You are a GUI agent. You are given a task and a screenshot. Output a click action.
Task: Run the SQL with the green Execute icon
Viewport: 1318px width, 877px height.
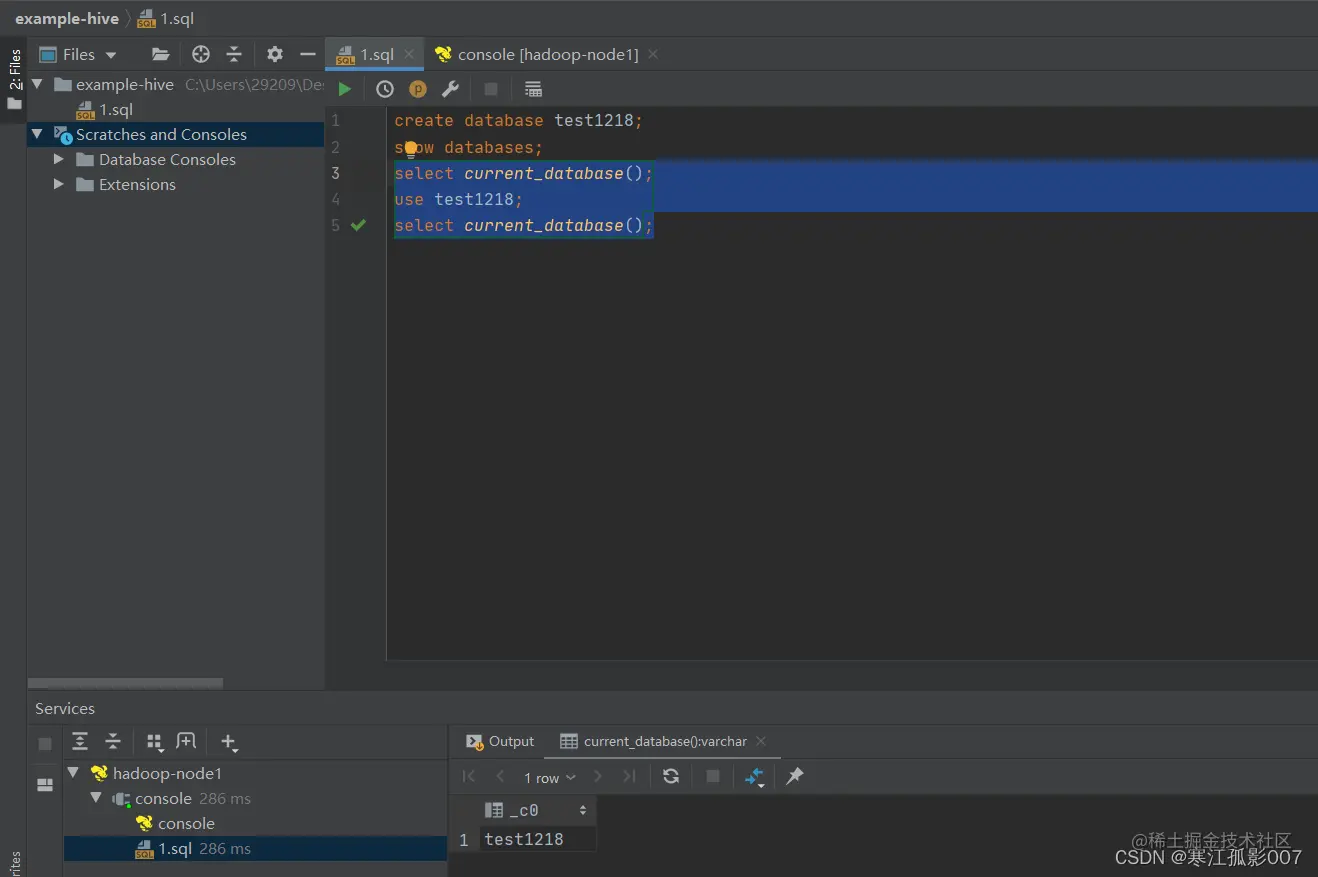[345, 89]
